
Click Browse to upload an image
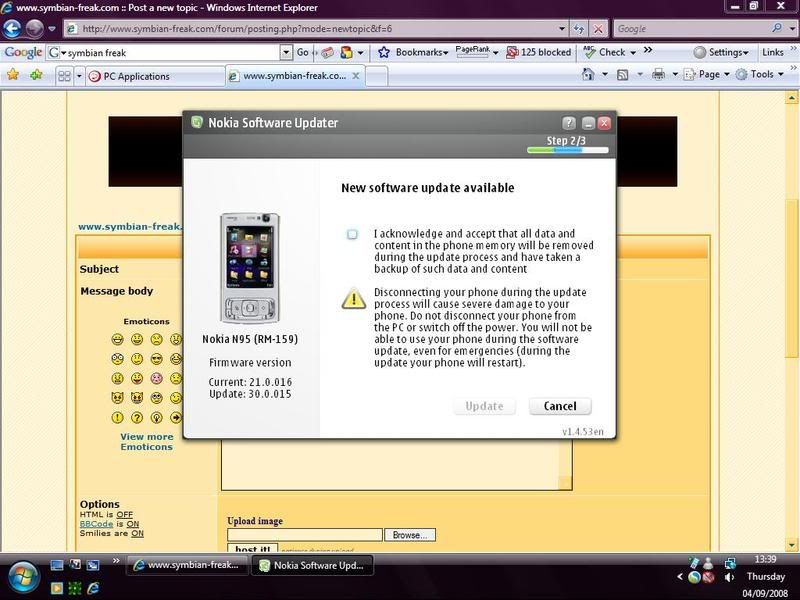click(x=410, y=535)
